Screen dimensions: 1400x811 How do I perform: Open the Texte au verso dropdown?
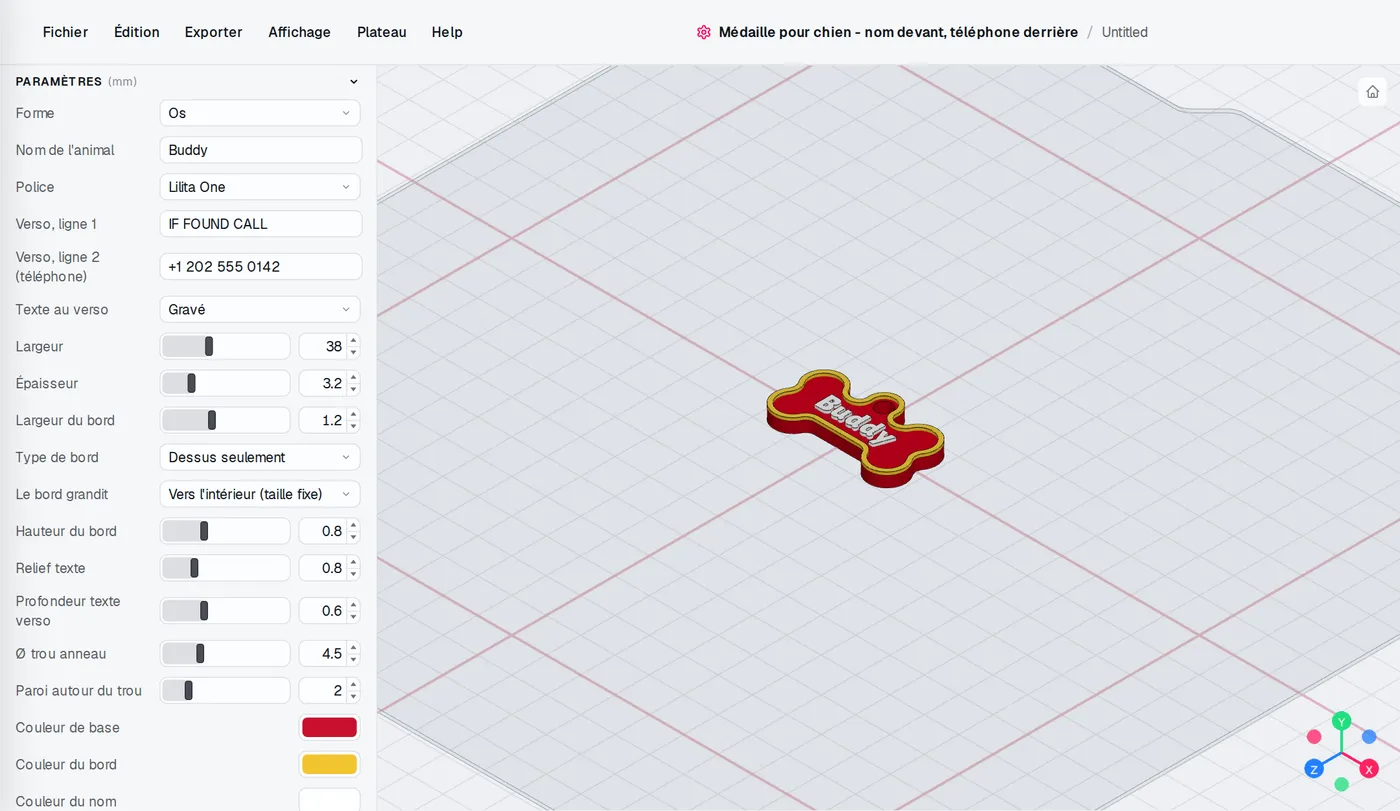260,310
